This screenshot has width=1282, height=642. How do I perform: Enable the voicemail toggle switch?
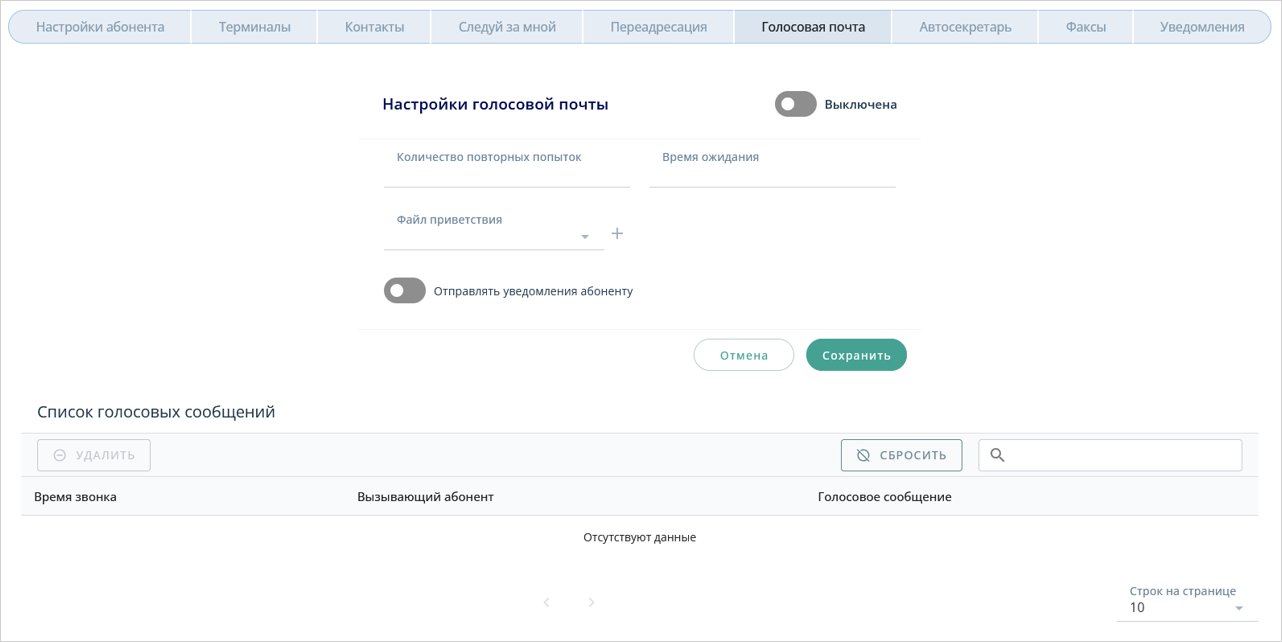click(796, 104)
